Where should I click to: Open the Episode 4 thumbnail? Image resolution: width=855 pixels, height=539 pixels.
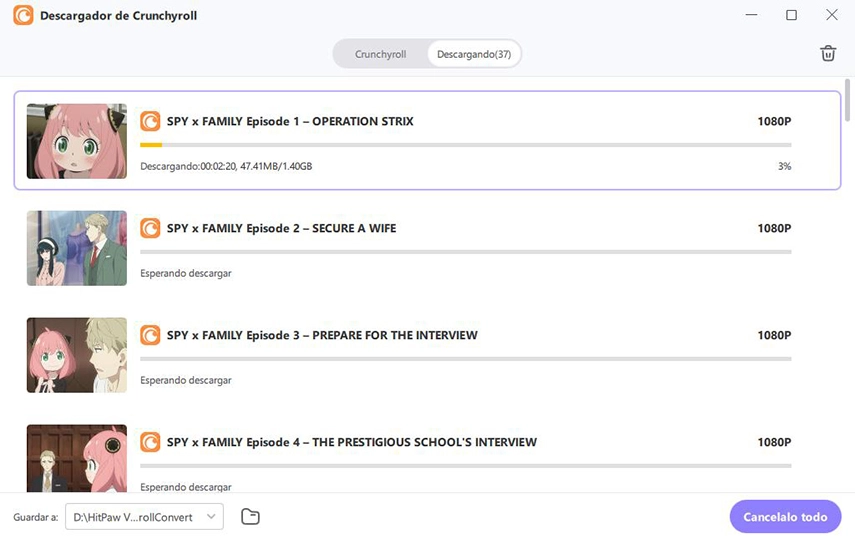77,458
